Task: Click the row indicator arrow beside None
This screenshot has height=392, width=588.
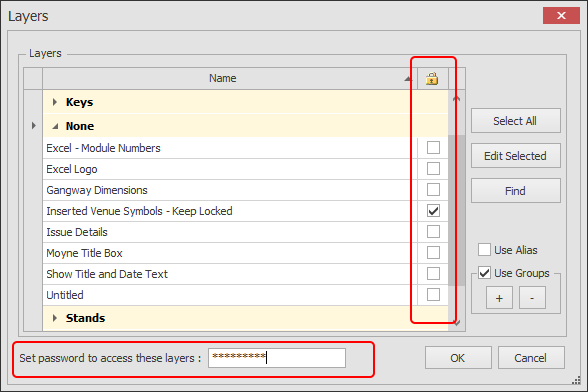Action: pos(34,126)
